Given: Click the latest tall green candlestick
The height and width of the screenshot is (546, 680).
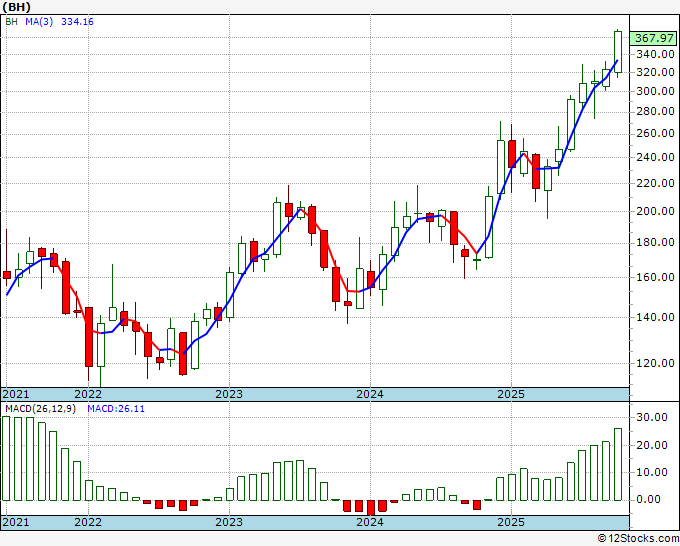Looking at the screenshot, I should point(618,52).
